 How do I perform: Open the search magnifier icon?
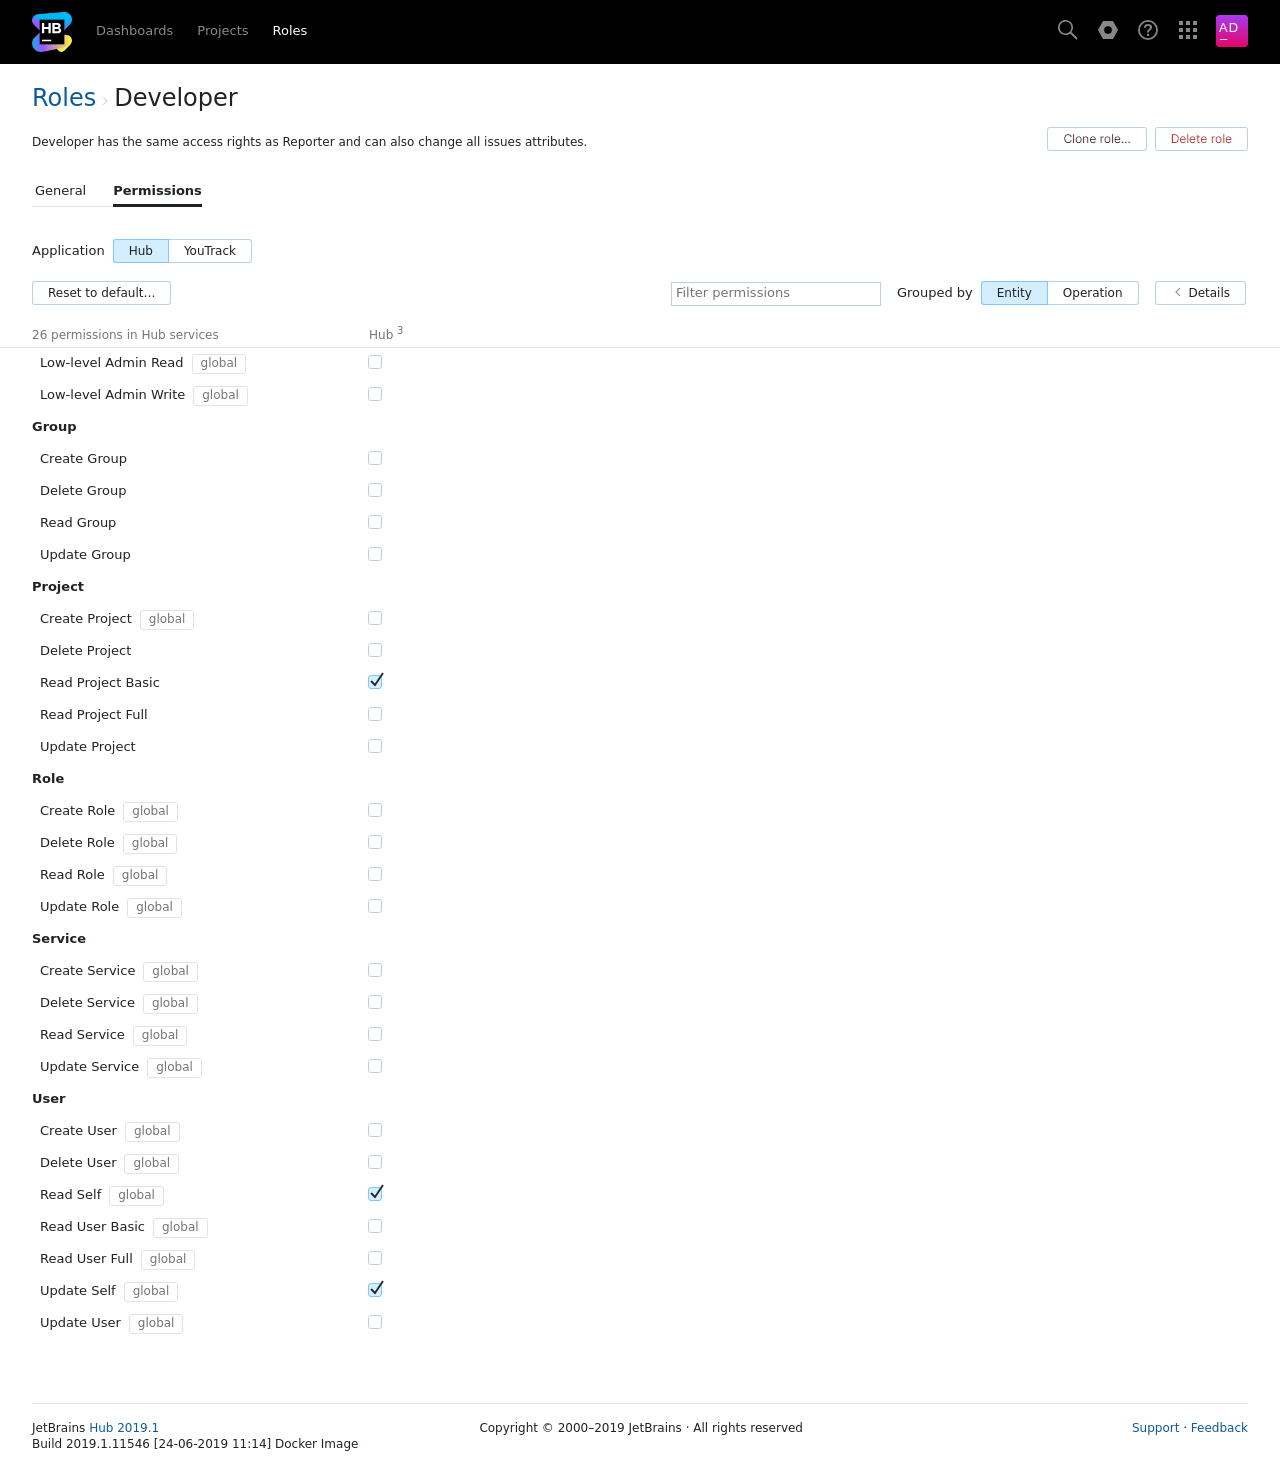1067,30
